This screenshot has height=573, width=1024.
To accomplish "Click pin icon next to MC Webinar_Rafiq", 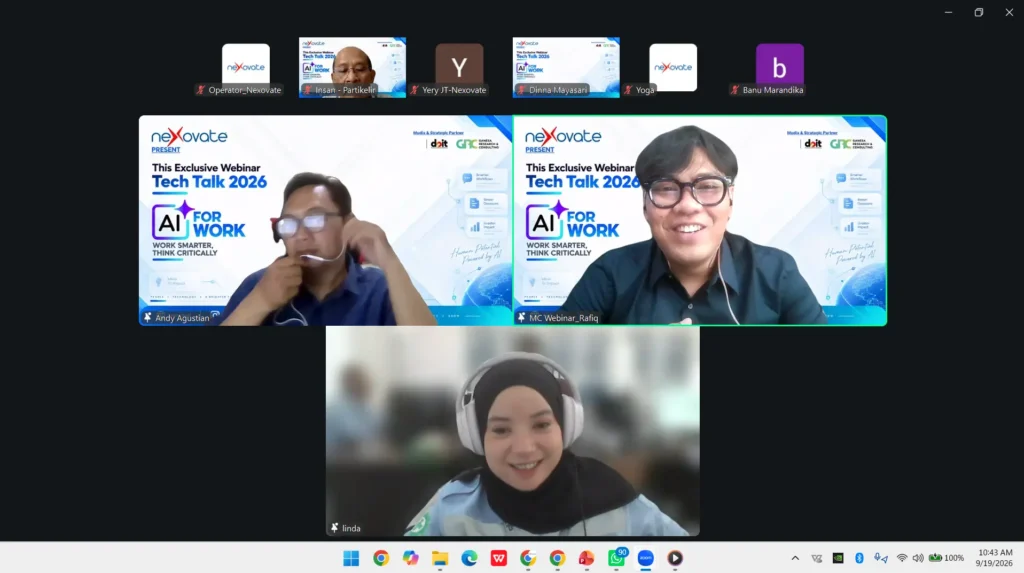I will (521, 318).
